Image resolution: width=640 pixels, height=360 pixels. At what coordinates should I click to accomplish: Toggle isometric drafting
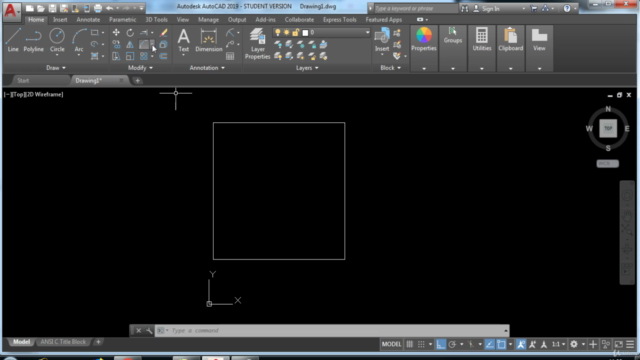[471, 344]
